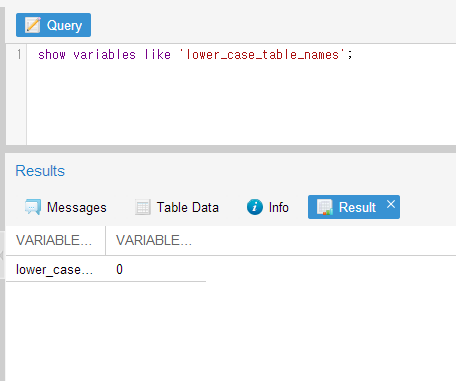
Task: Click the 'lower_case_table_names' string in query
Action: click(x=262, y=54)
